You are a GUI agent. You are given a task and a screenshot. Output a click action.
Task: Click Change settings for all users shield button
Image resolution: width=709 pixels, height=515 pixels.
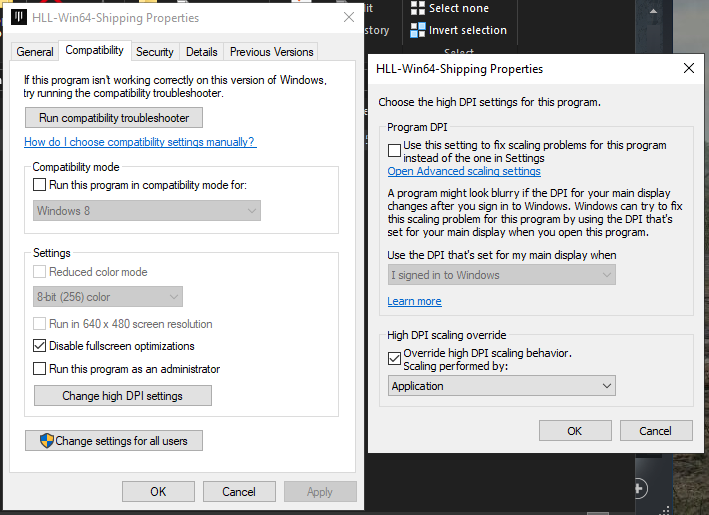pyautogui.click(x=114, y=440)
